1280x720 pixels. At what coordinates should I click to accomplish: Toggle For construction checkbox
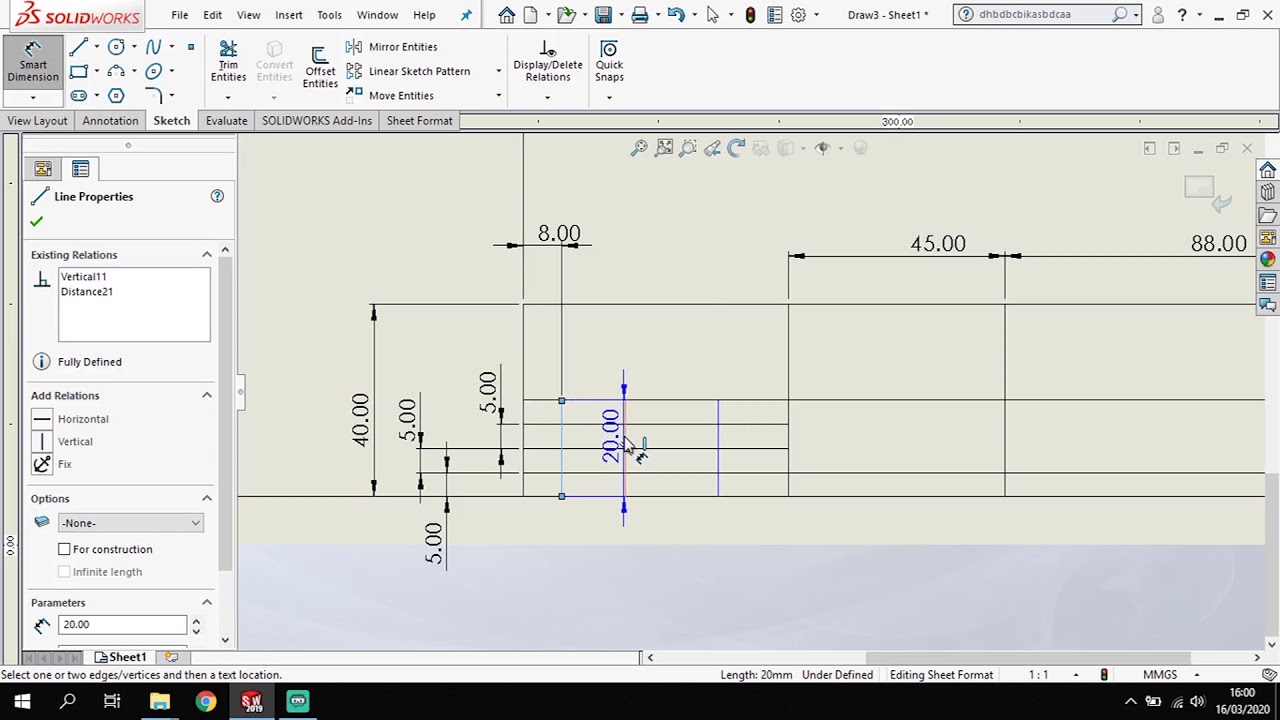tap(64, 549)
